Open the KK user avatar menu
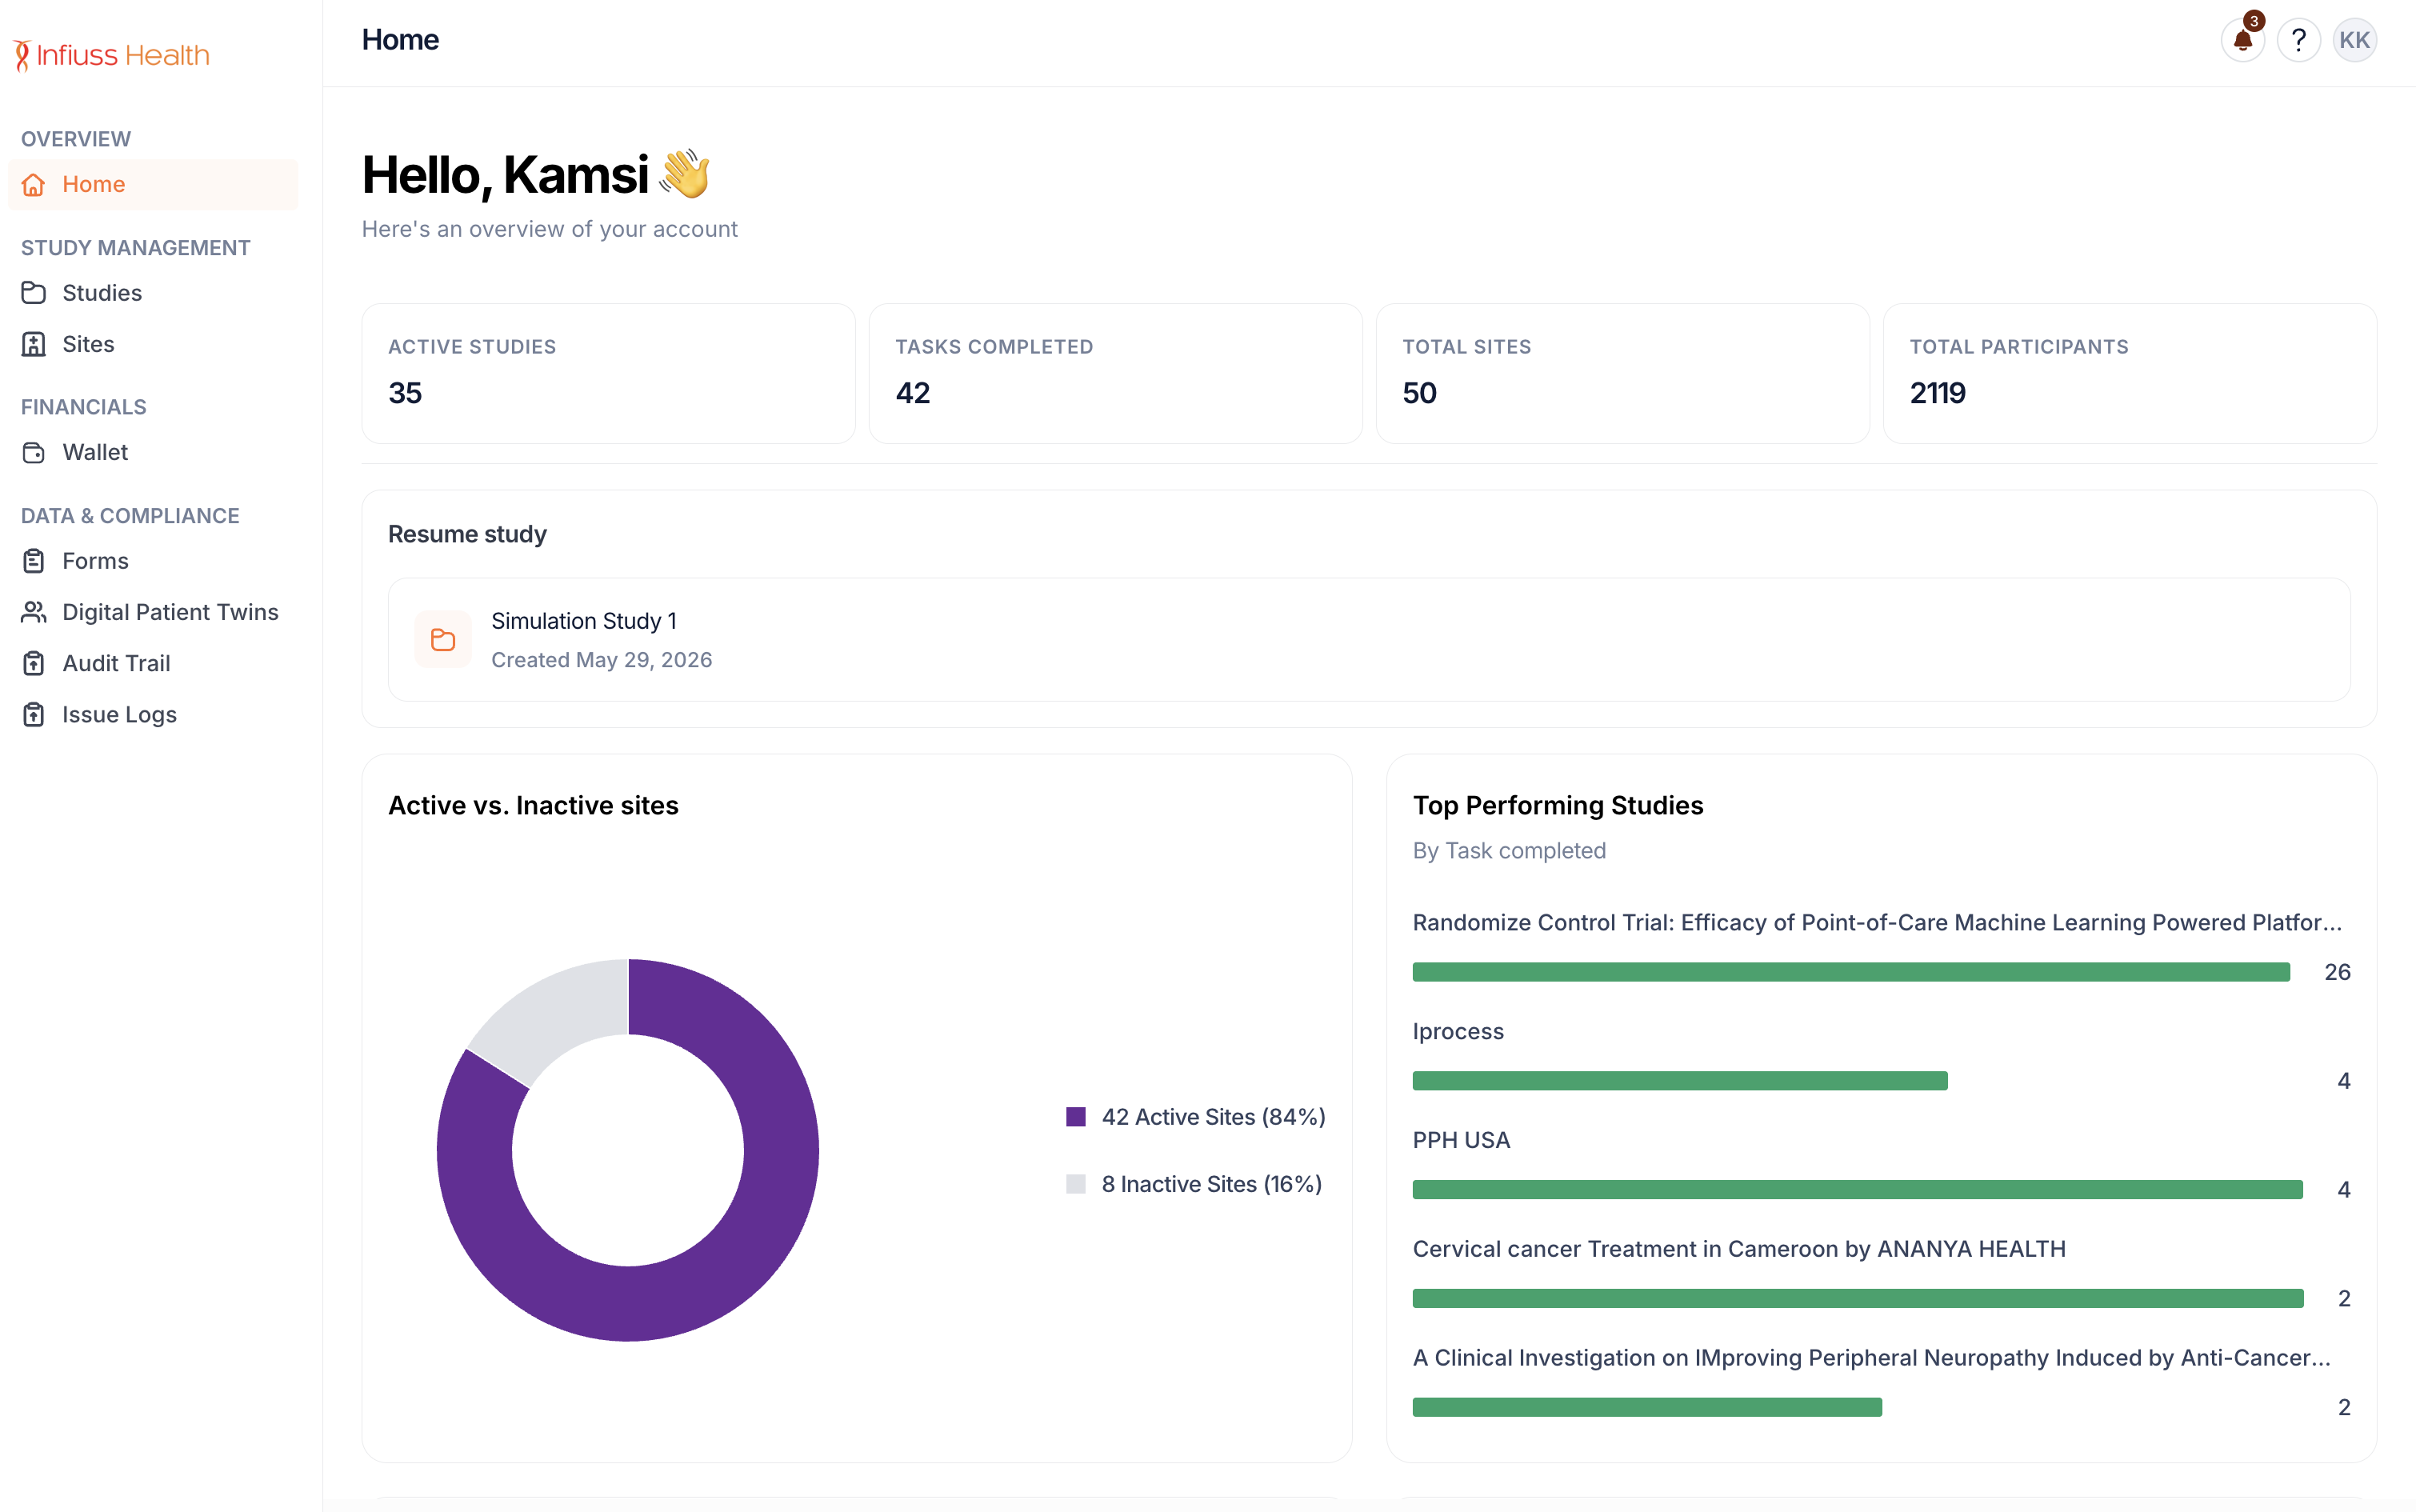Screen dimensions: 2416x1512 tap(2354, 40)
